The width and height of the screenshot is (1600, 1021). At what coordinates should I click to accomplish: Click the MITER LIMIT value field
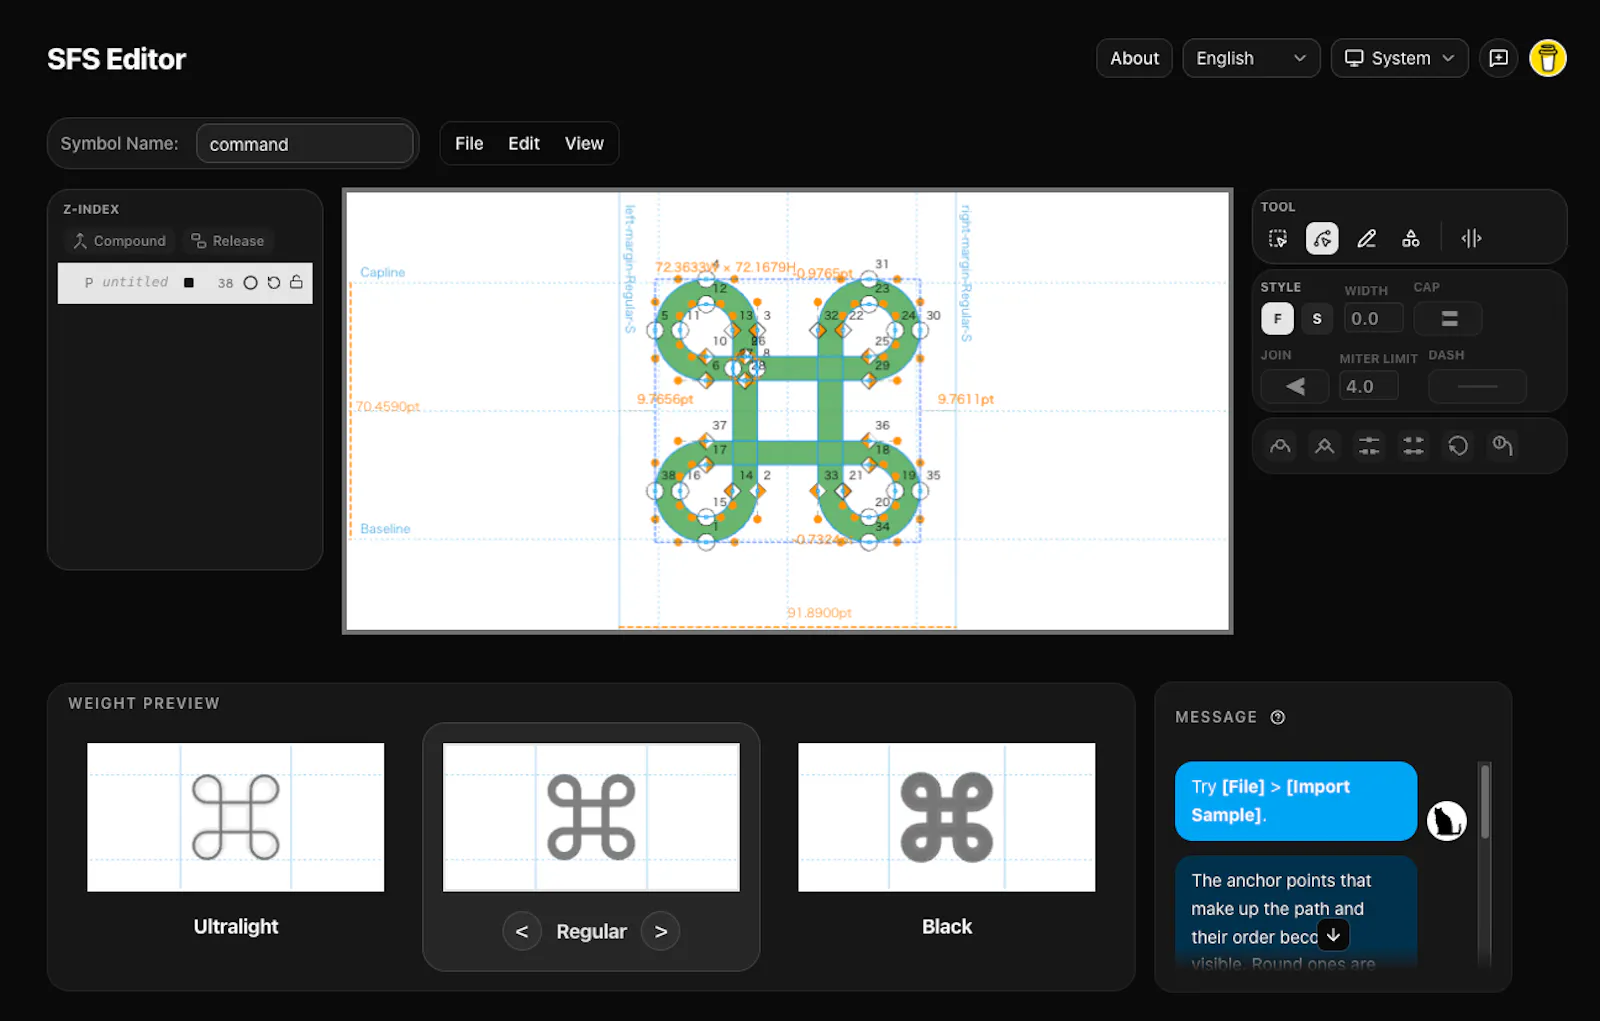point(1368,386)
